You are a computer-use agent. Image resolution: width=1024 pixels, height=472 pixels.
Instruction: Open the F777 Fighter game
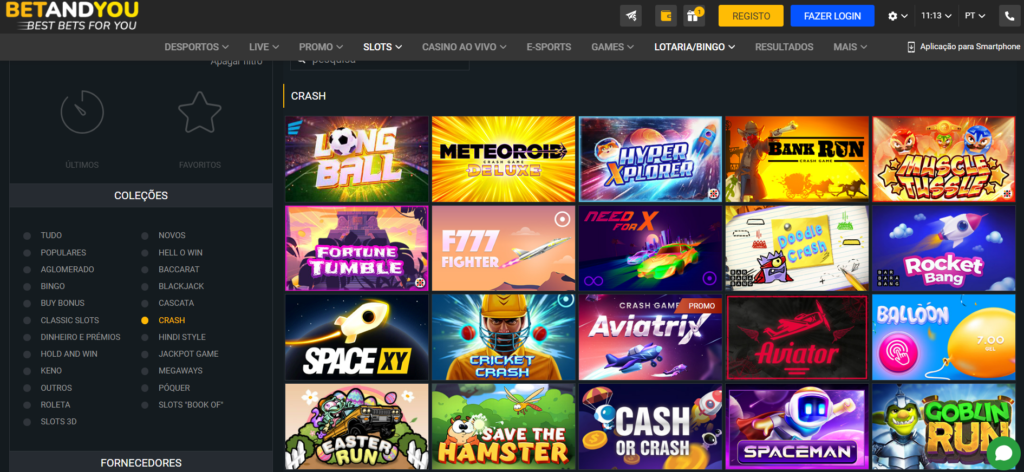click(504, 248)
